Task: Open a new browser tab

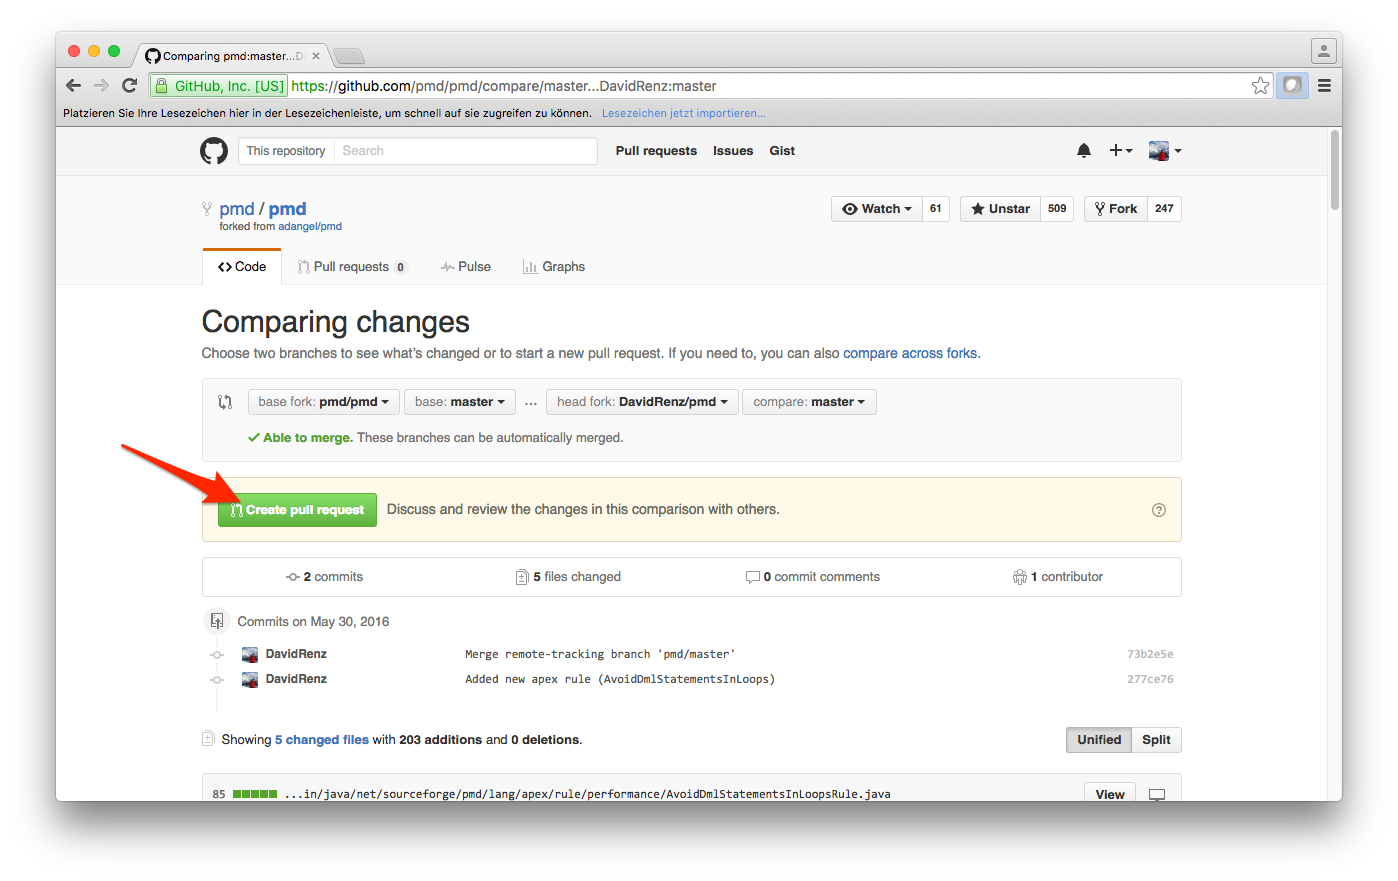Action: [348, 56]
